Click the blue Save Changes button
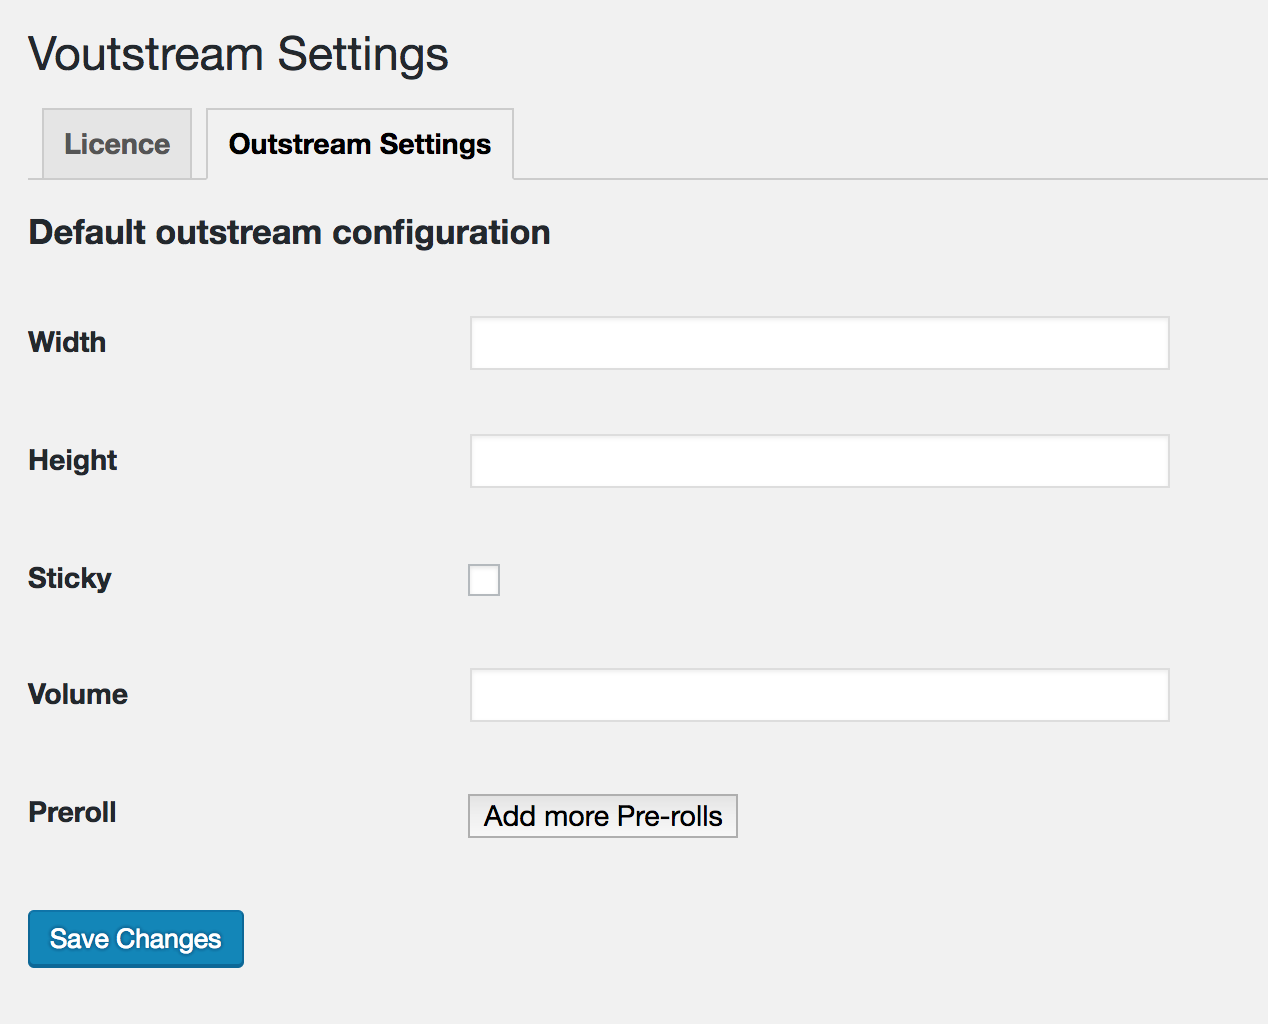This screenshot has width=1268, height=1024. coord(136,939)
